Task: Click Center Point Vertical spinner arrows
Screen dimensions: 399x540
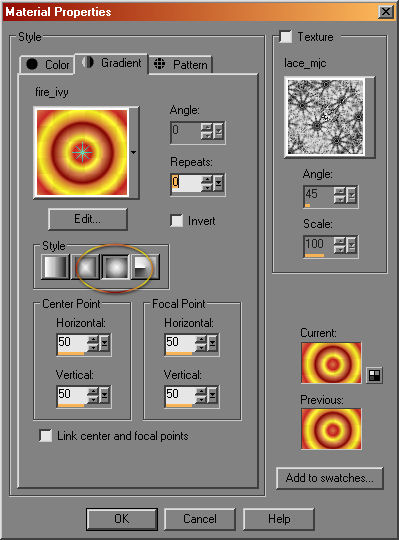Action: (93, 395)
